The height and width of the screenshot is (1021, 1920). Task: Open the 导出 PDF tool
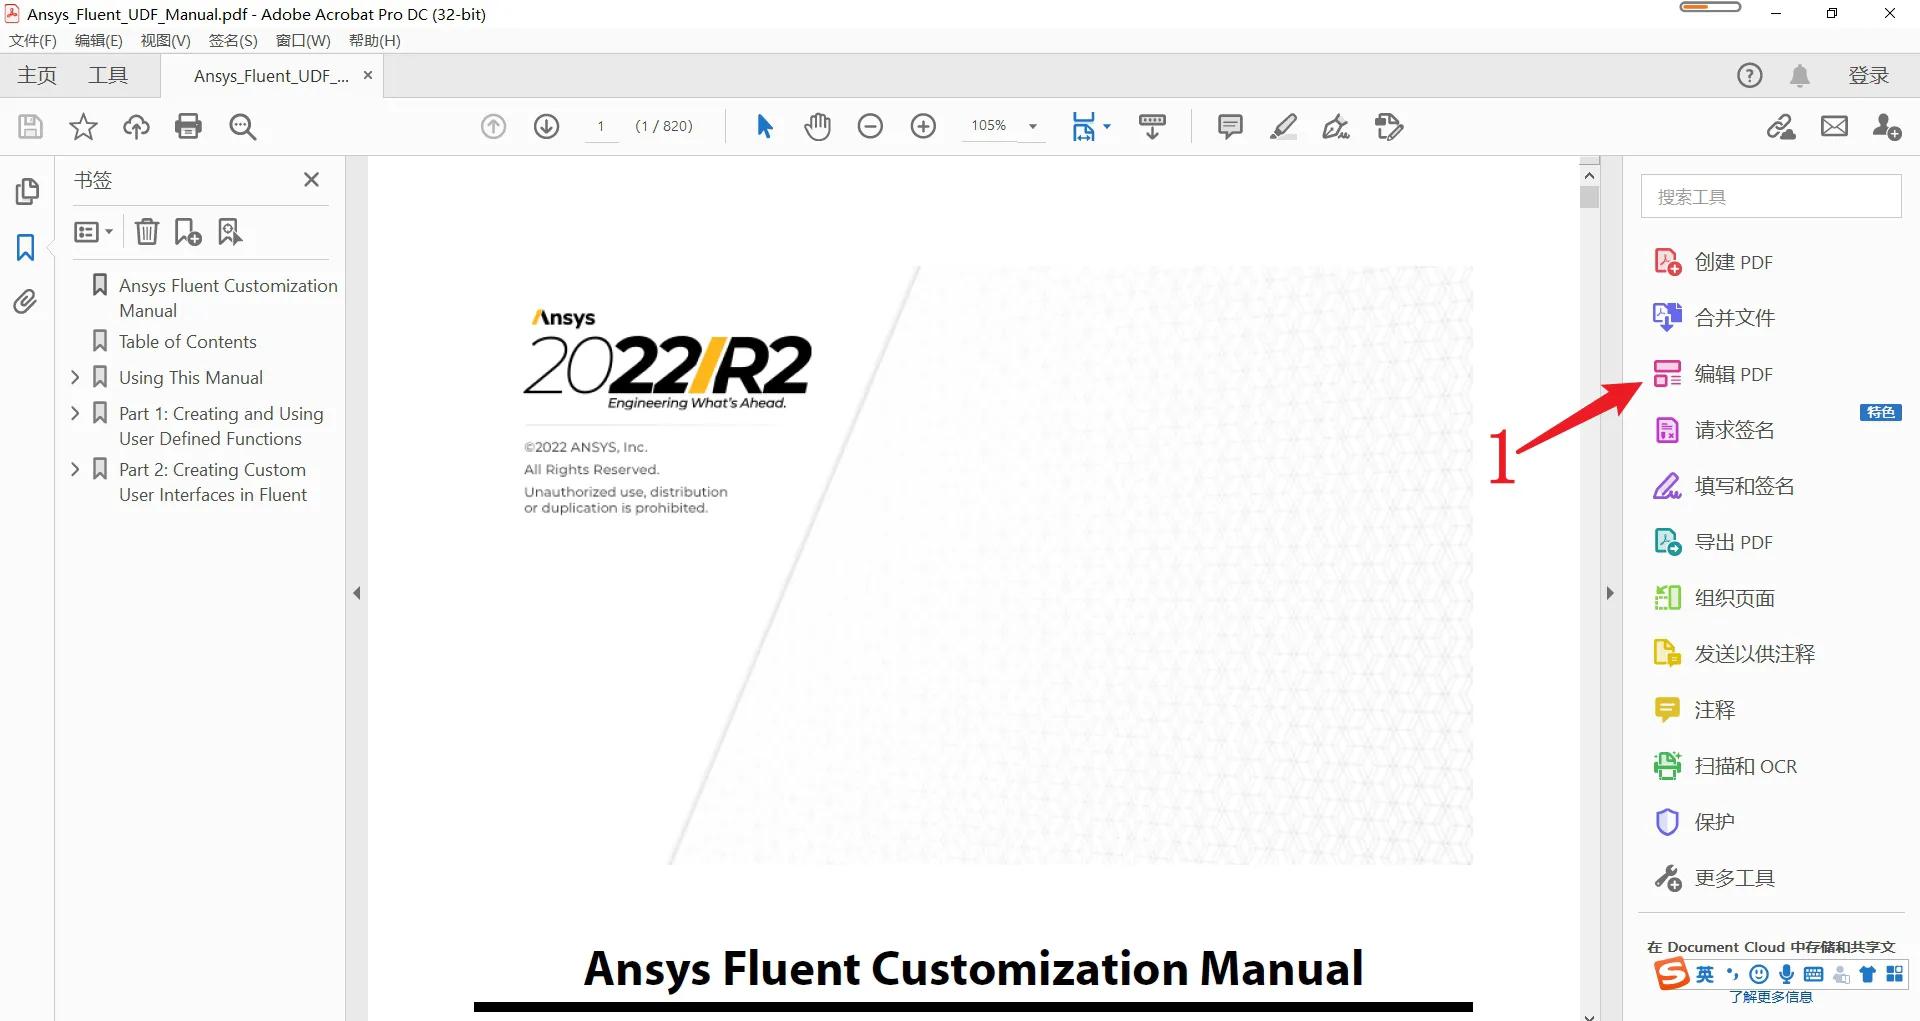(1714, 542)
